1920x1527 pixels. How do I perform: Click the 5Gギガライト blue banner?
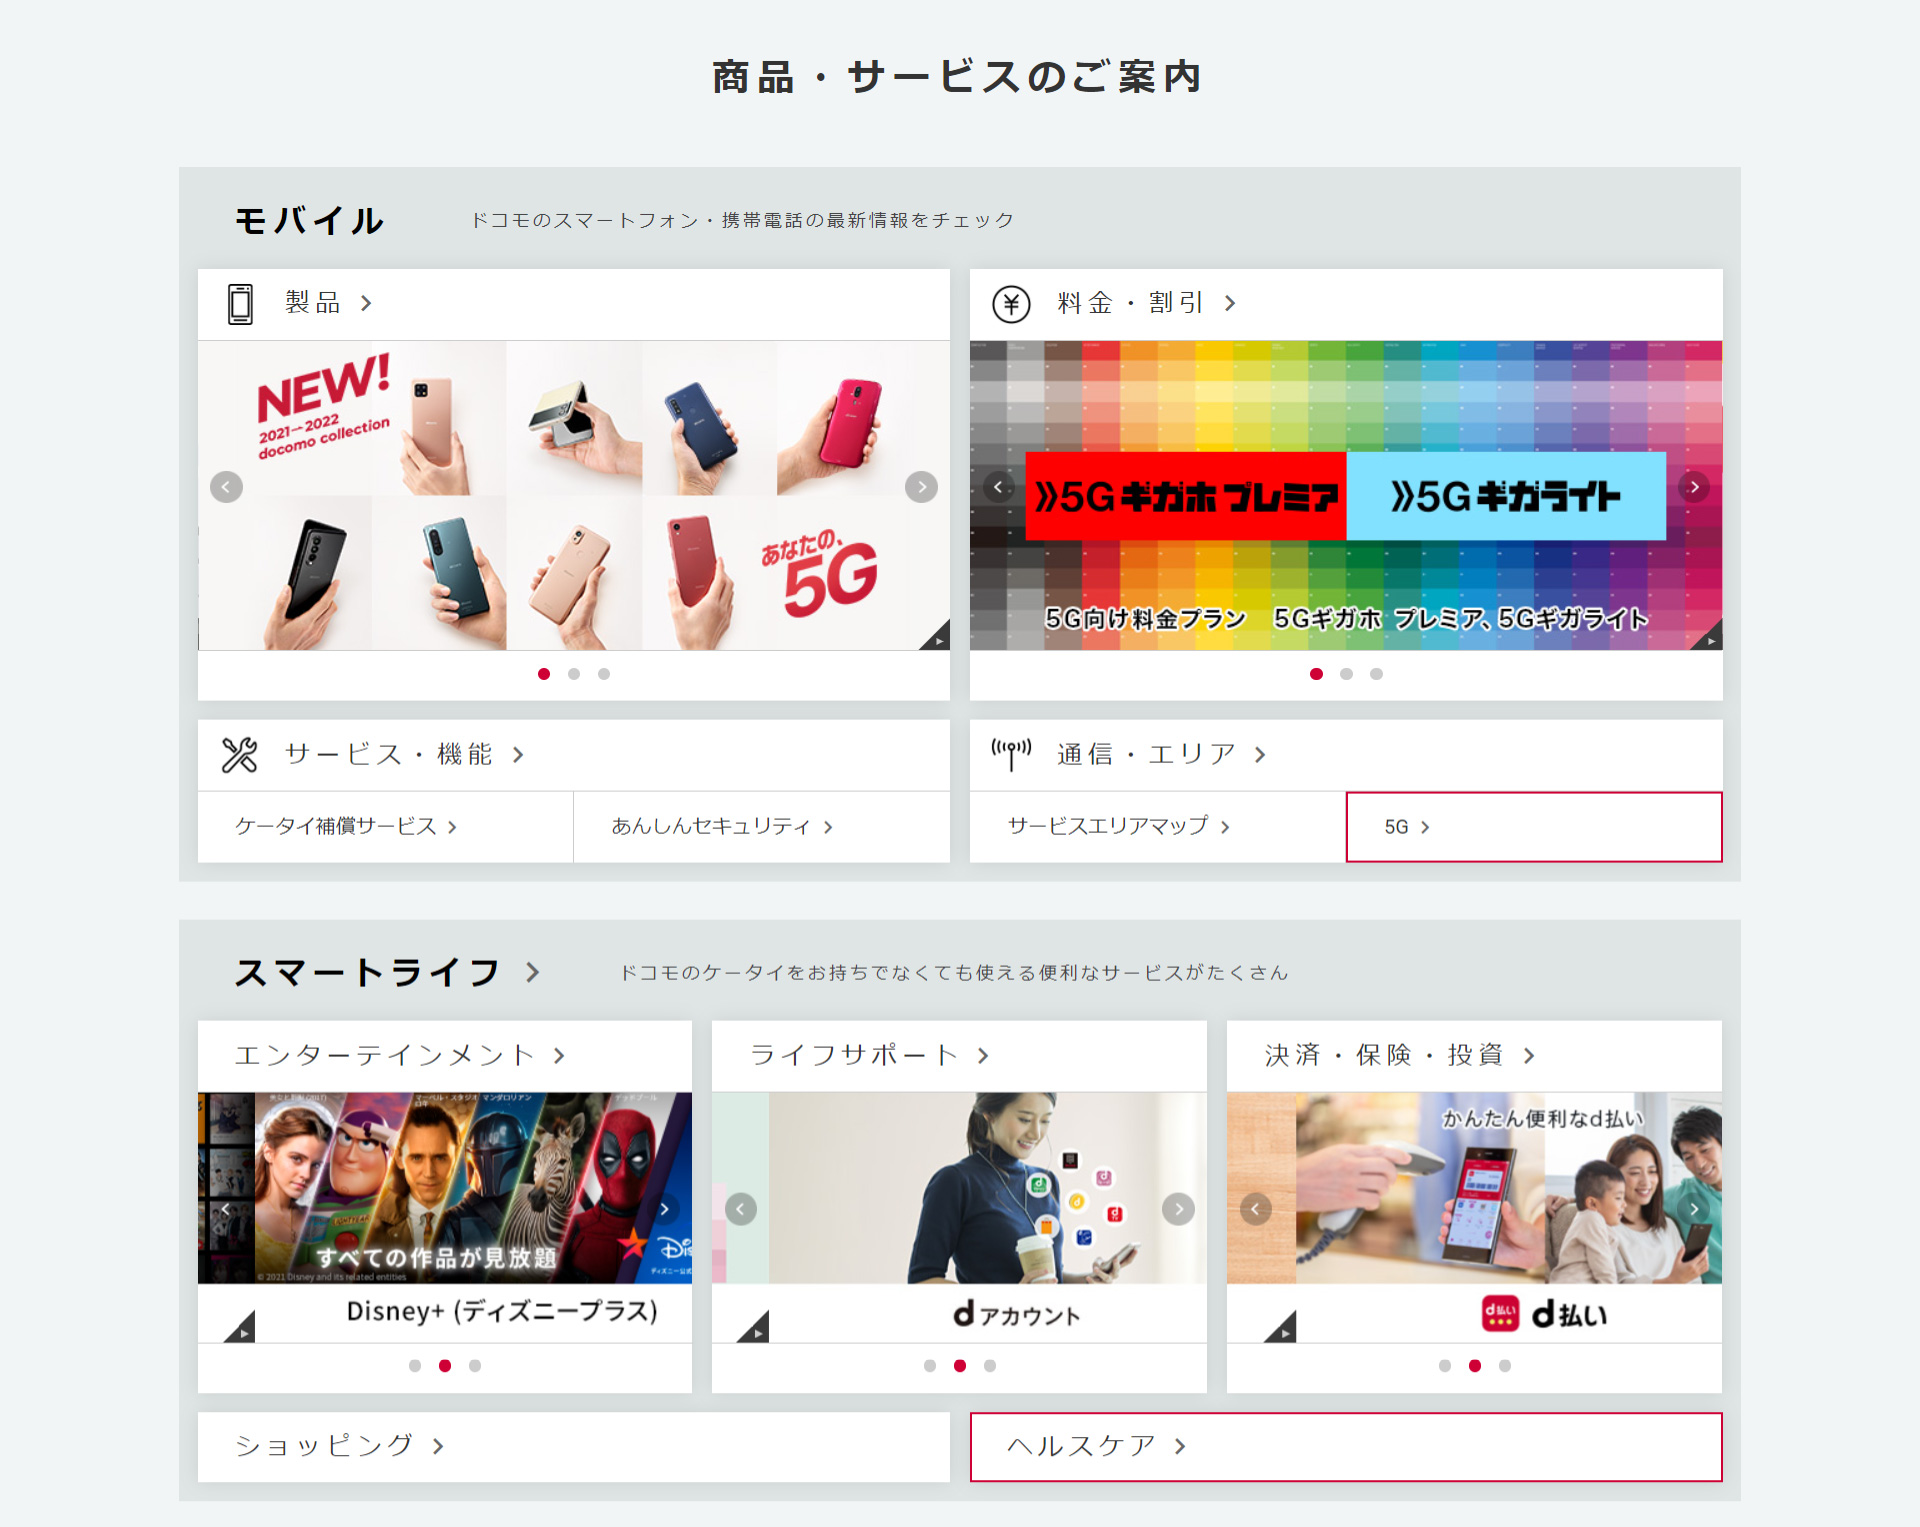pos(1506,496)
